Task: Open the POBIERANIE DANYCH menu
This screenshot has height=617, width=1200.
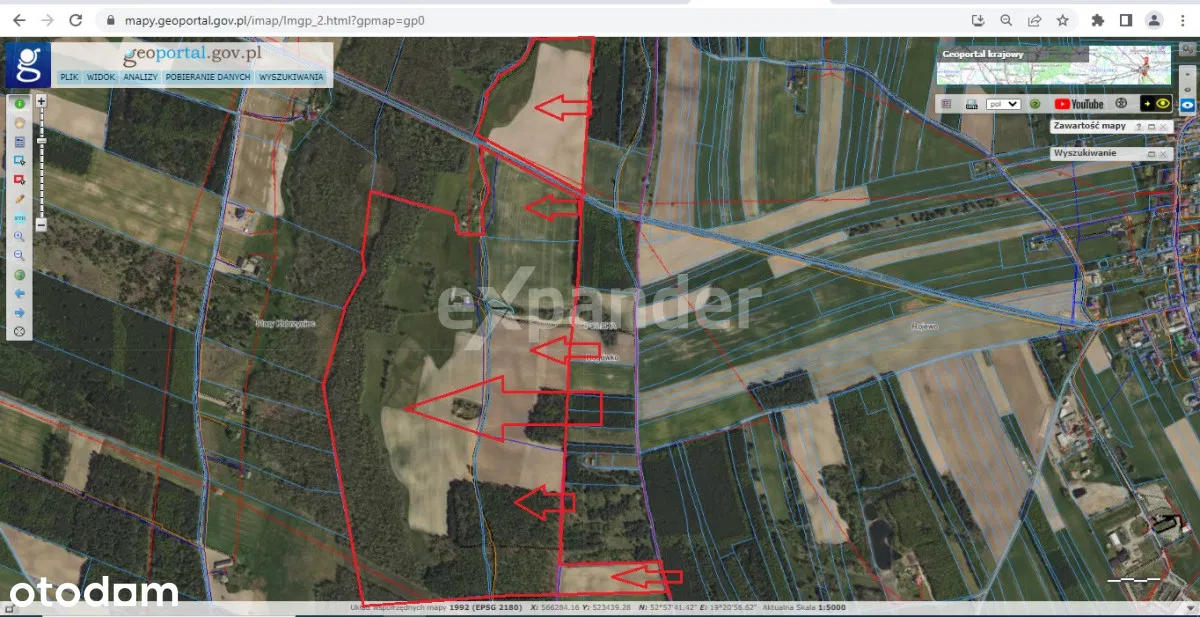Action: pyautogui.click(x=207, y=77)
